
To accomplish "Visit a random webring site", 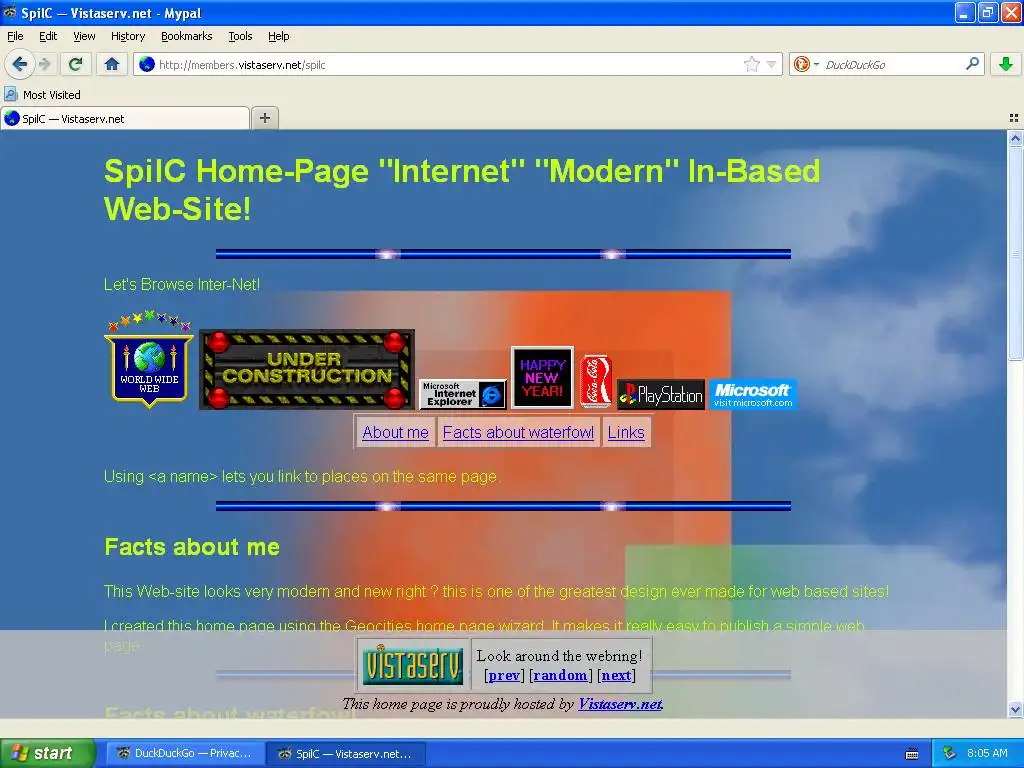I will coord(560,675).
